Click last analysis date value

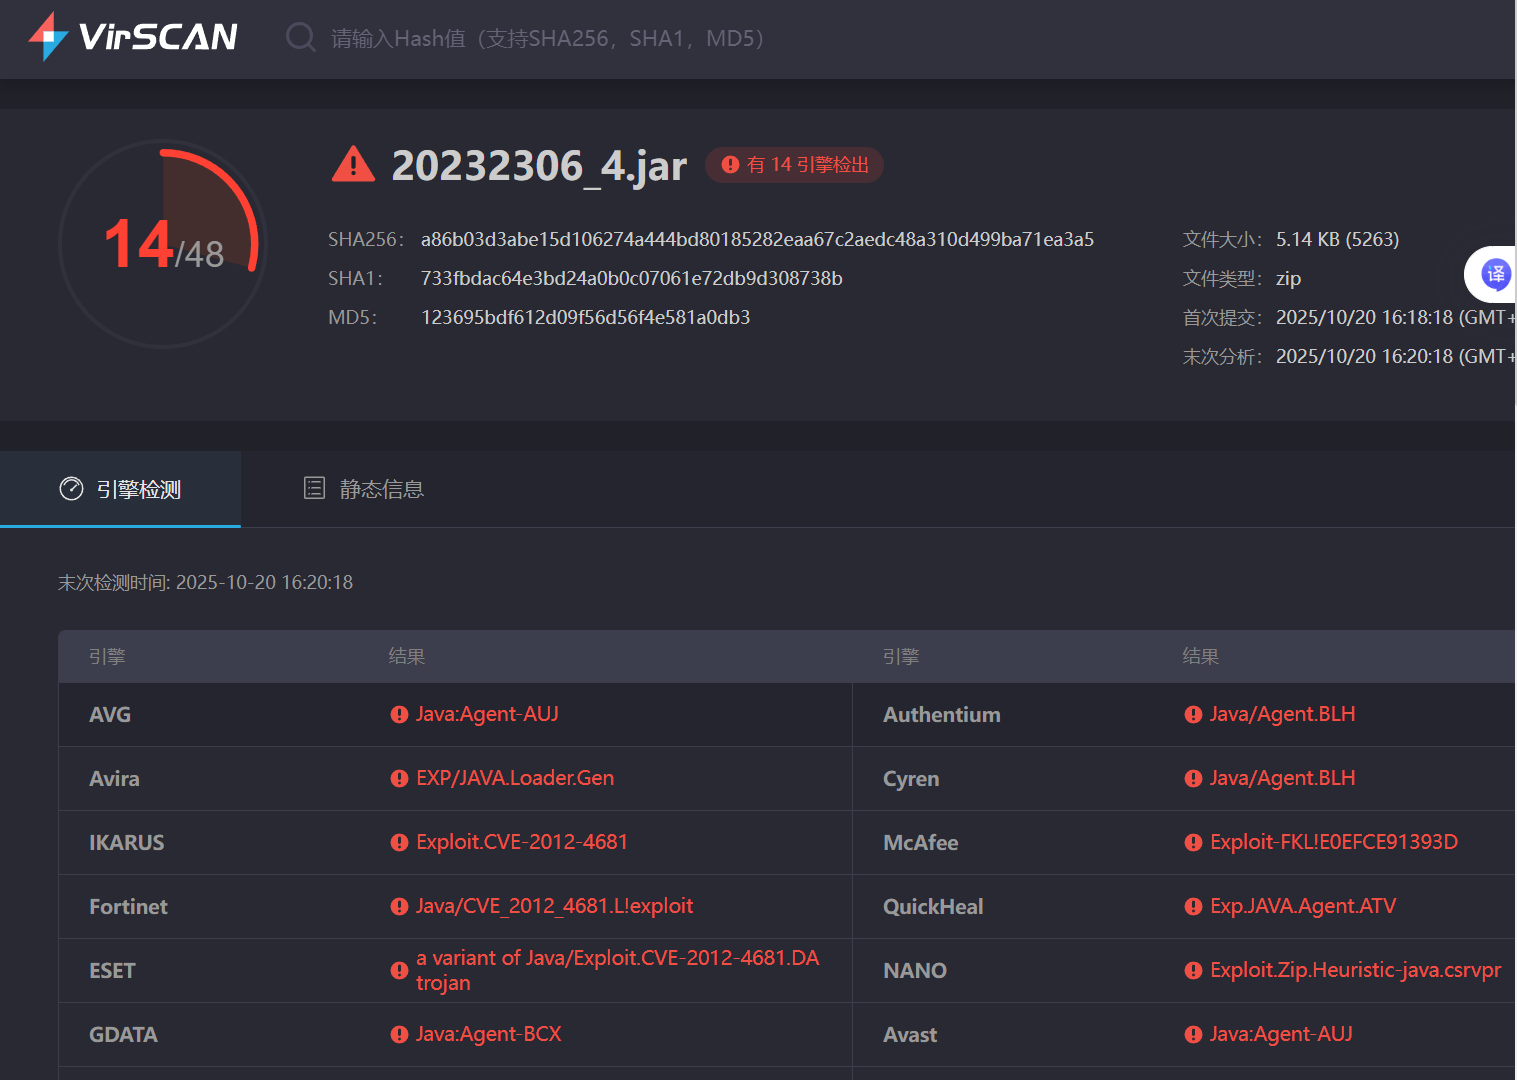pyautogui.click(x=1395, y=356)
